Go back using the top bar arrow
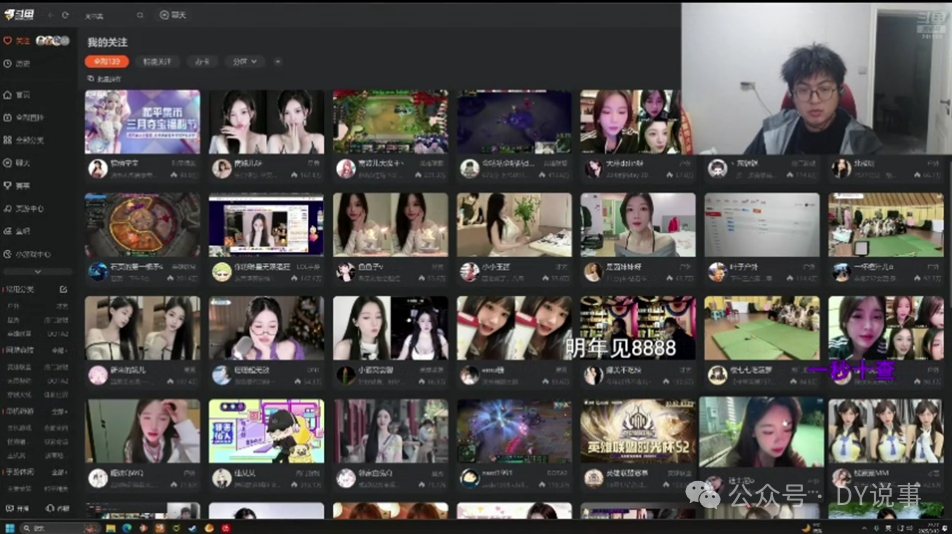The height and width of the screenshot is (534, 952). [x=50, y=15]
